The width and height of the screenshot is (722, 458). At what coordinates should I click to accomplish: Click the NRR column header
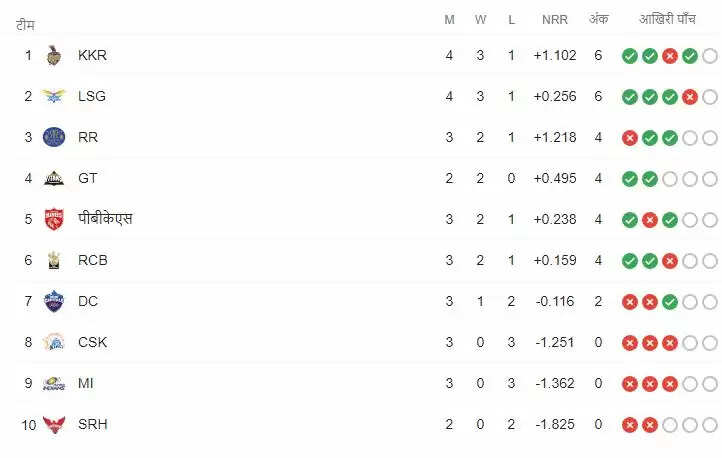tap(555, 20)
